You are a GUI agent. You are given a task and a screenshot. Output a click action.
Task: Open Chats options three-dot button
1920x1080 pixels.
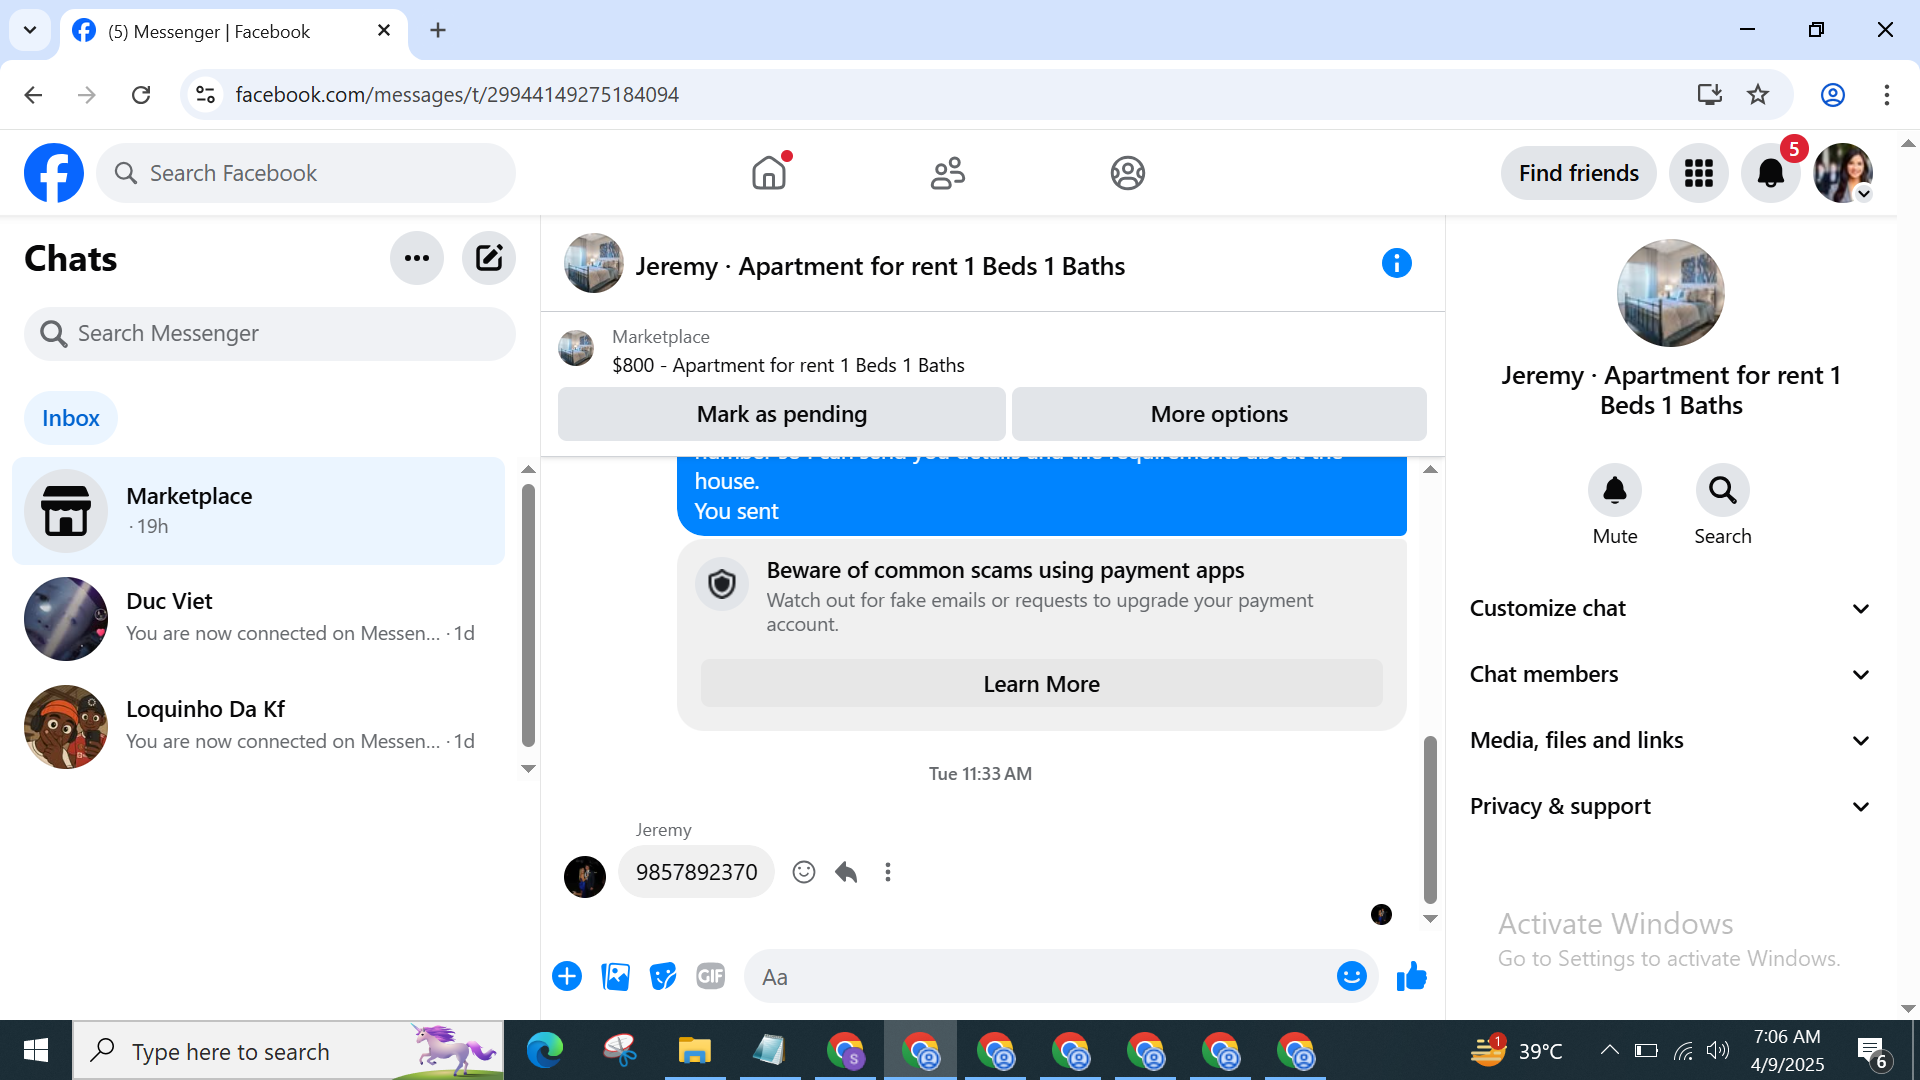click(x=417, y=258)
